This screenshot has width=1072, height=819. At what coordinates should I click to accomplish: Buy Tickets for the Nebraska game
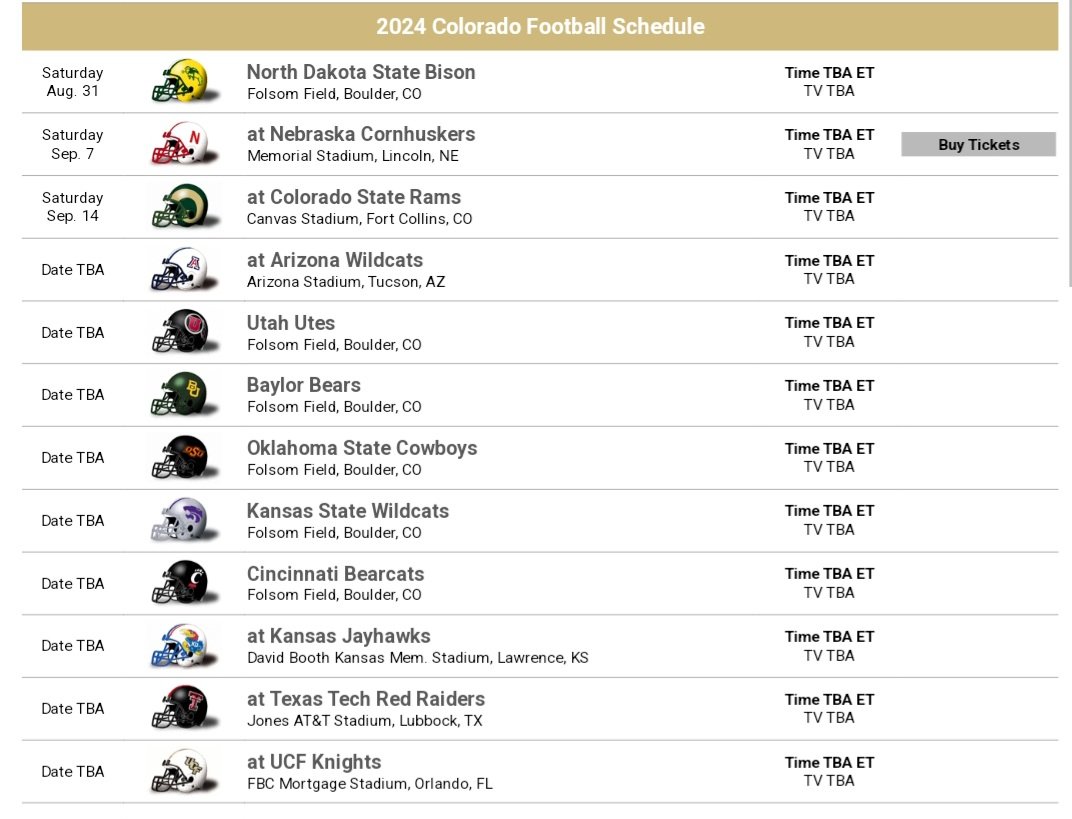click(978, 144)
